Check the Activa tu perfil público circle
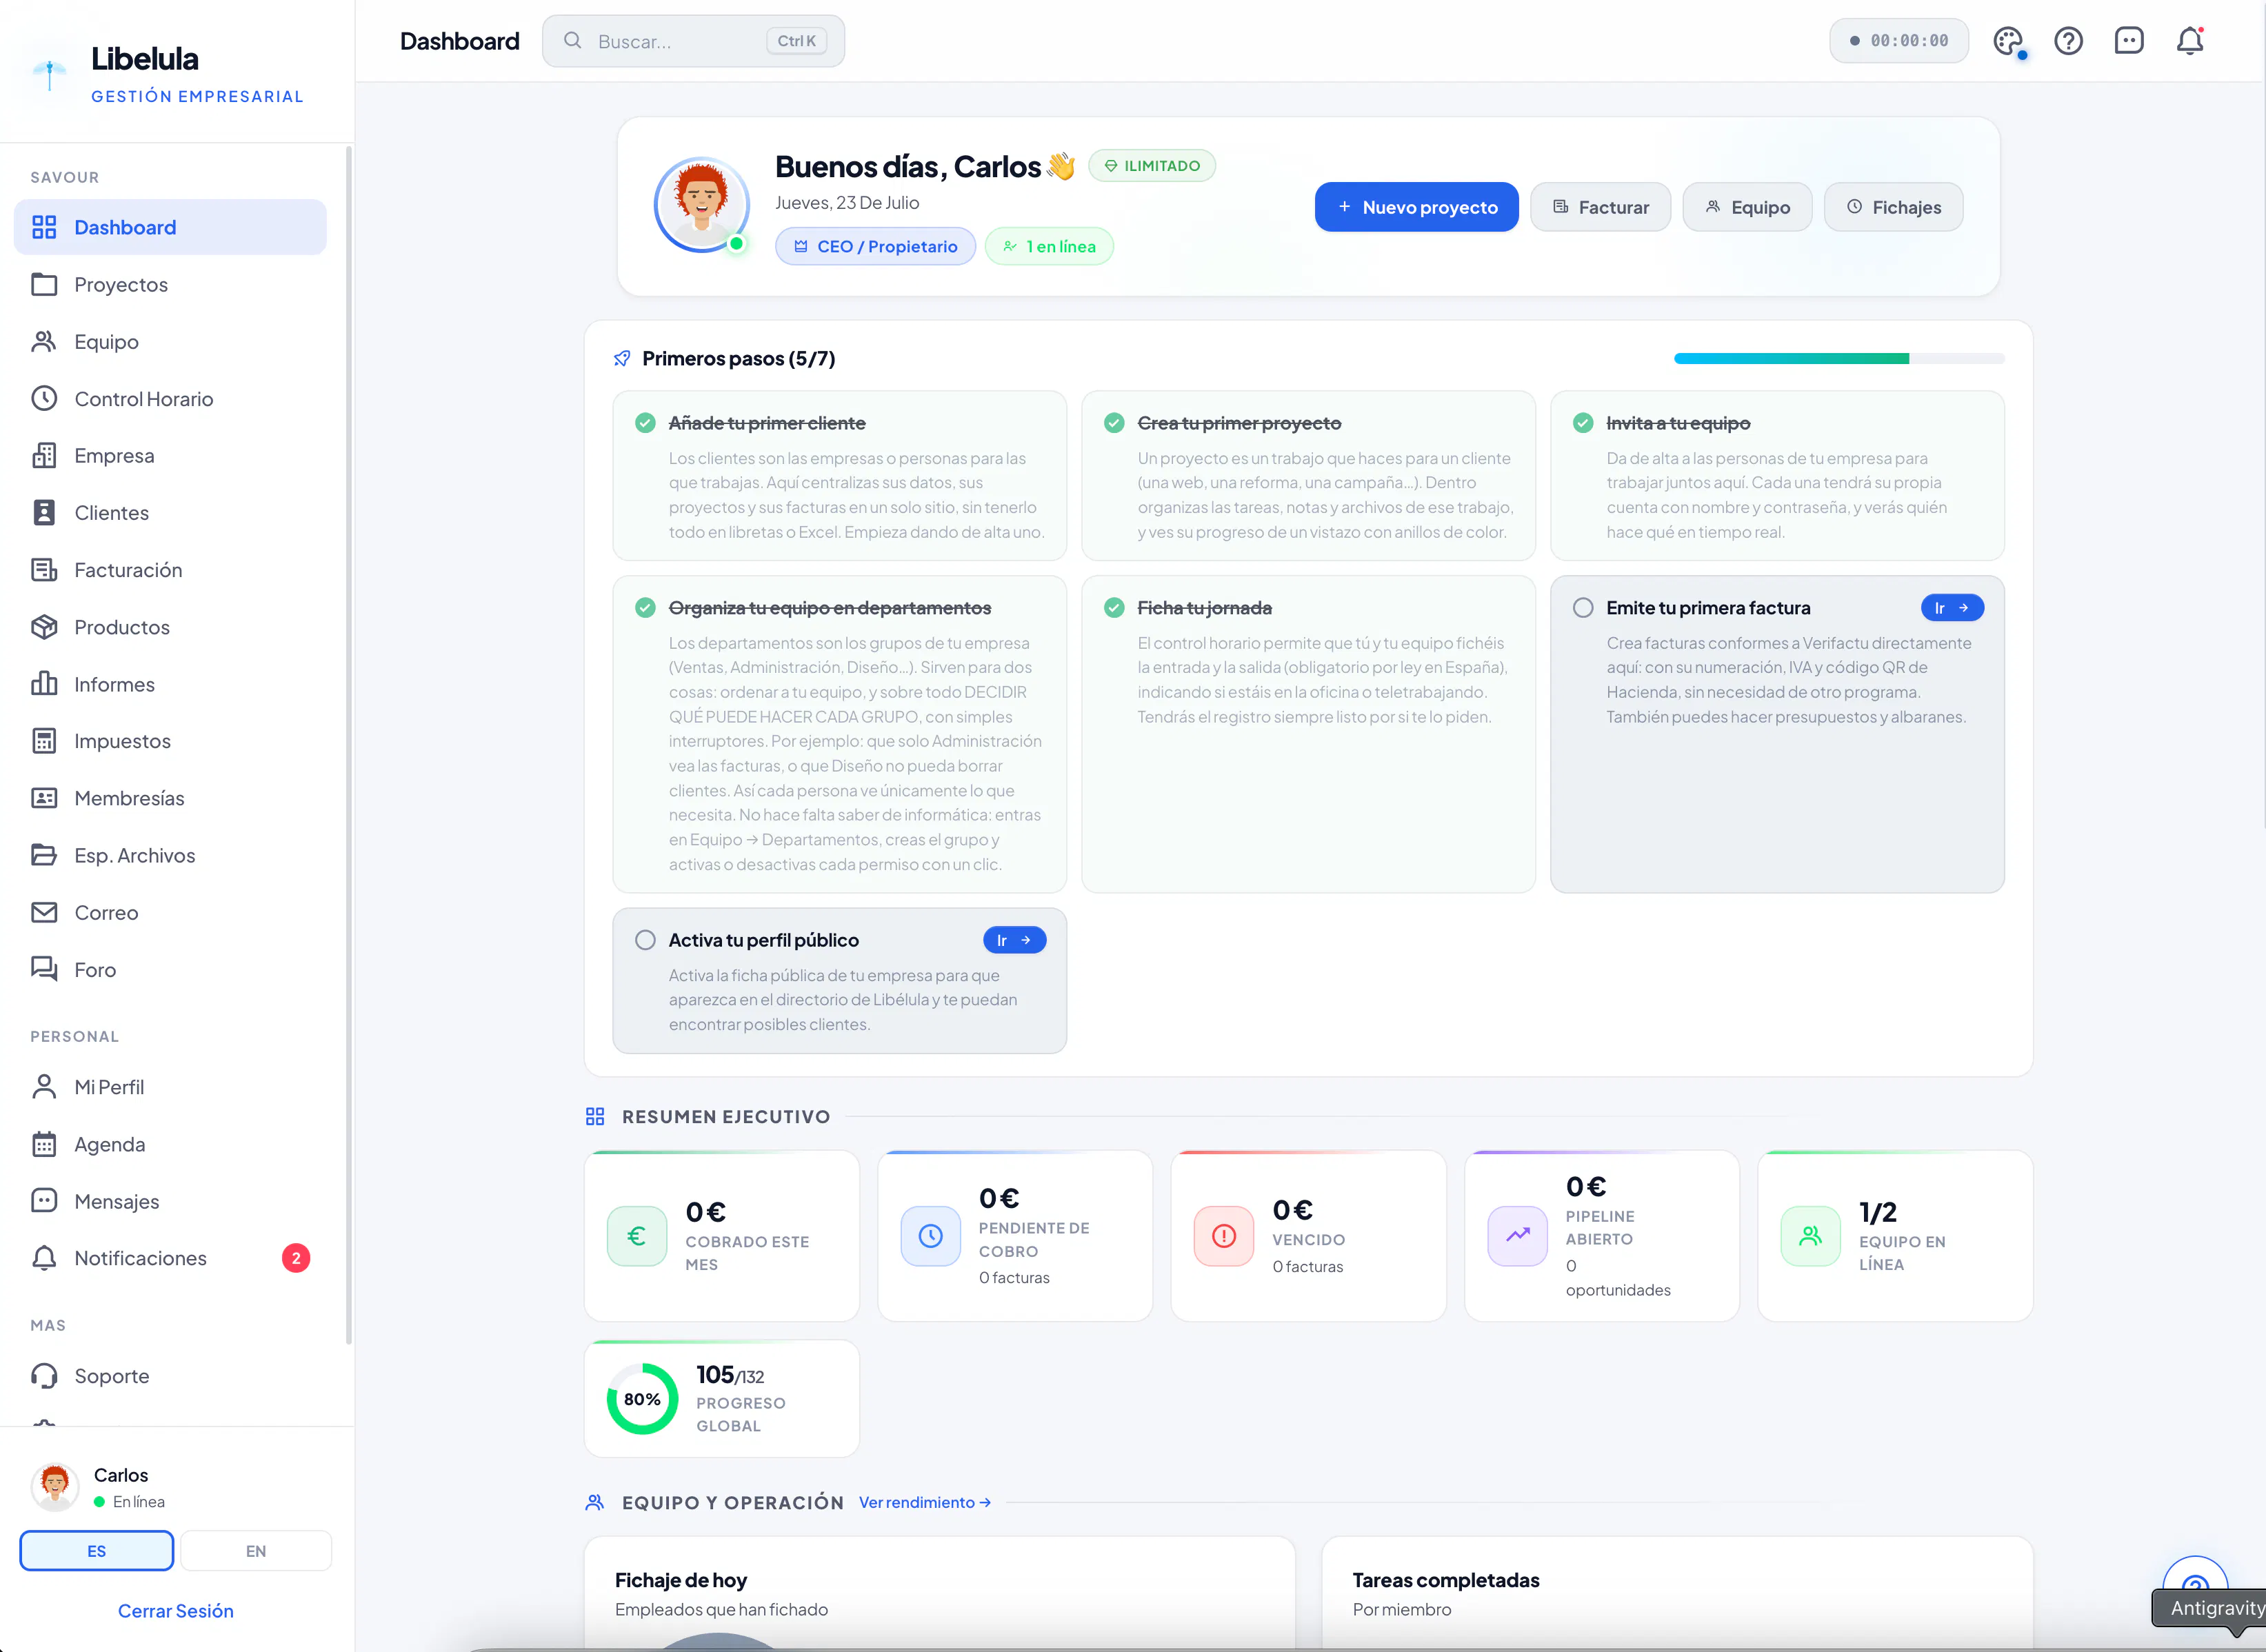Image resolution: width=2266 pixels, height=1652 pixels. click(x=645, y=940)
